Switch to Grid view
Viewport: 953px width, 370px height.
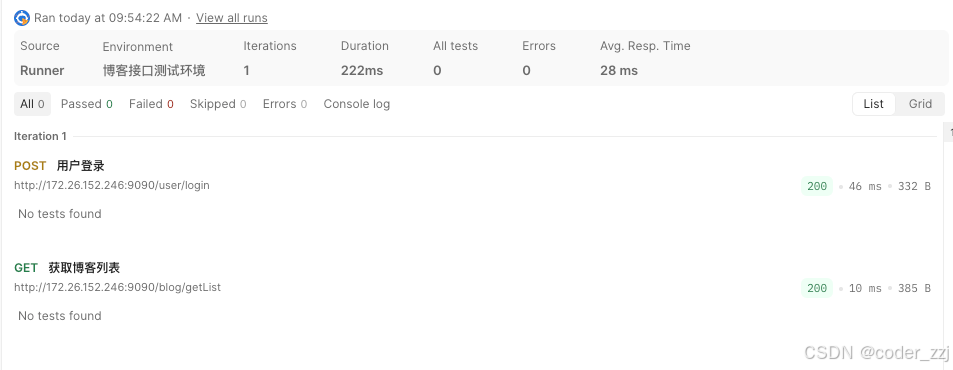pos(920,104)
